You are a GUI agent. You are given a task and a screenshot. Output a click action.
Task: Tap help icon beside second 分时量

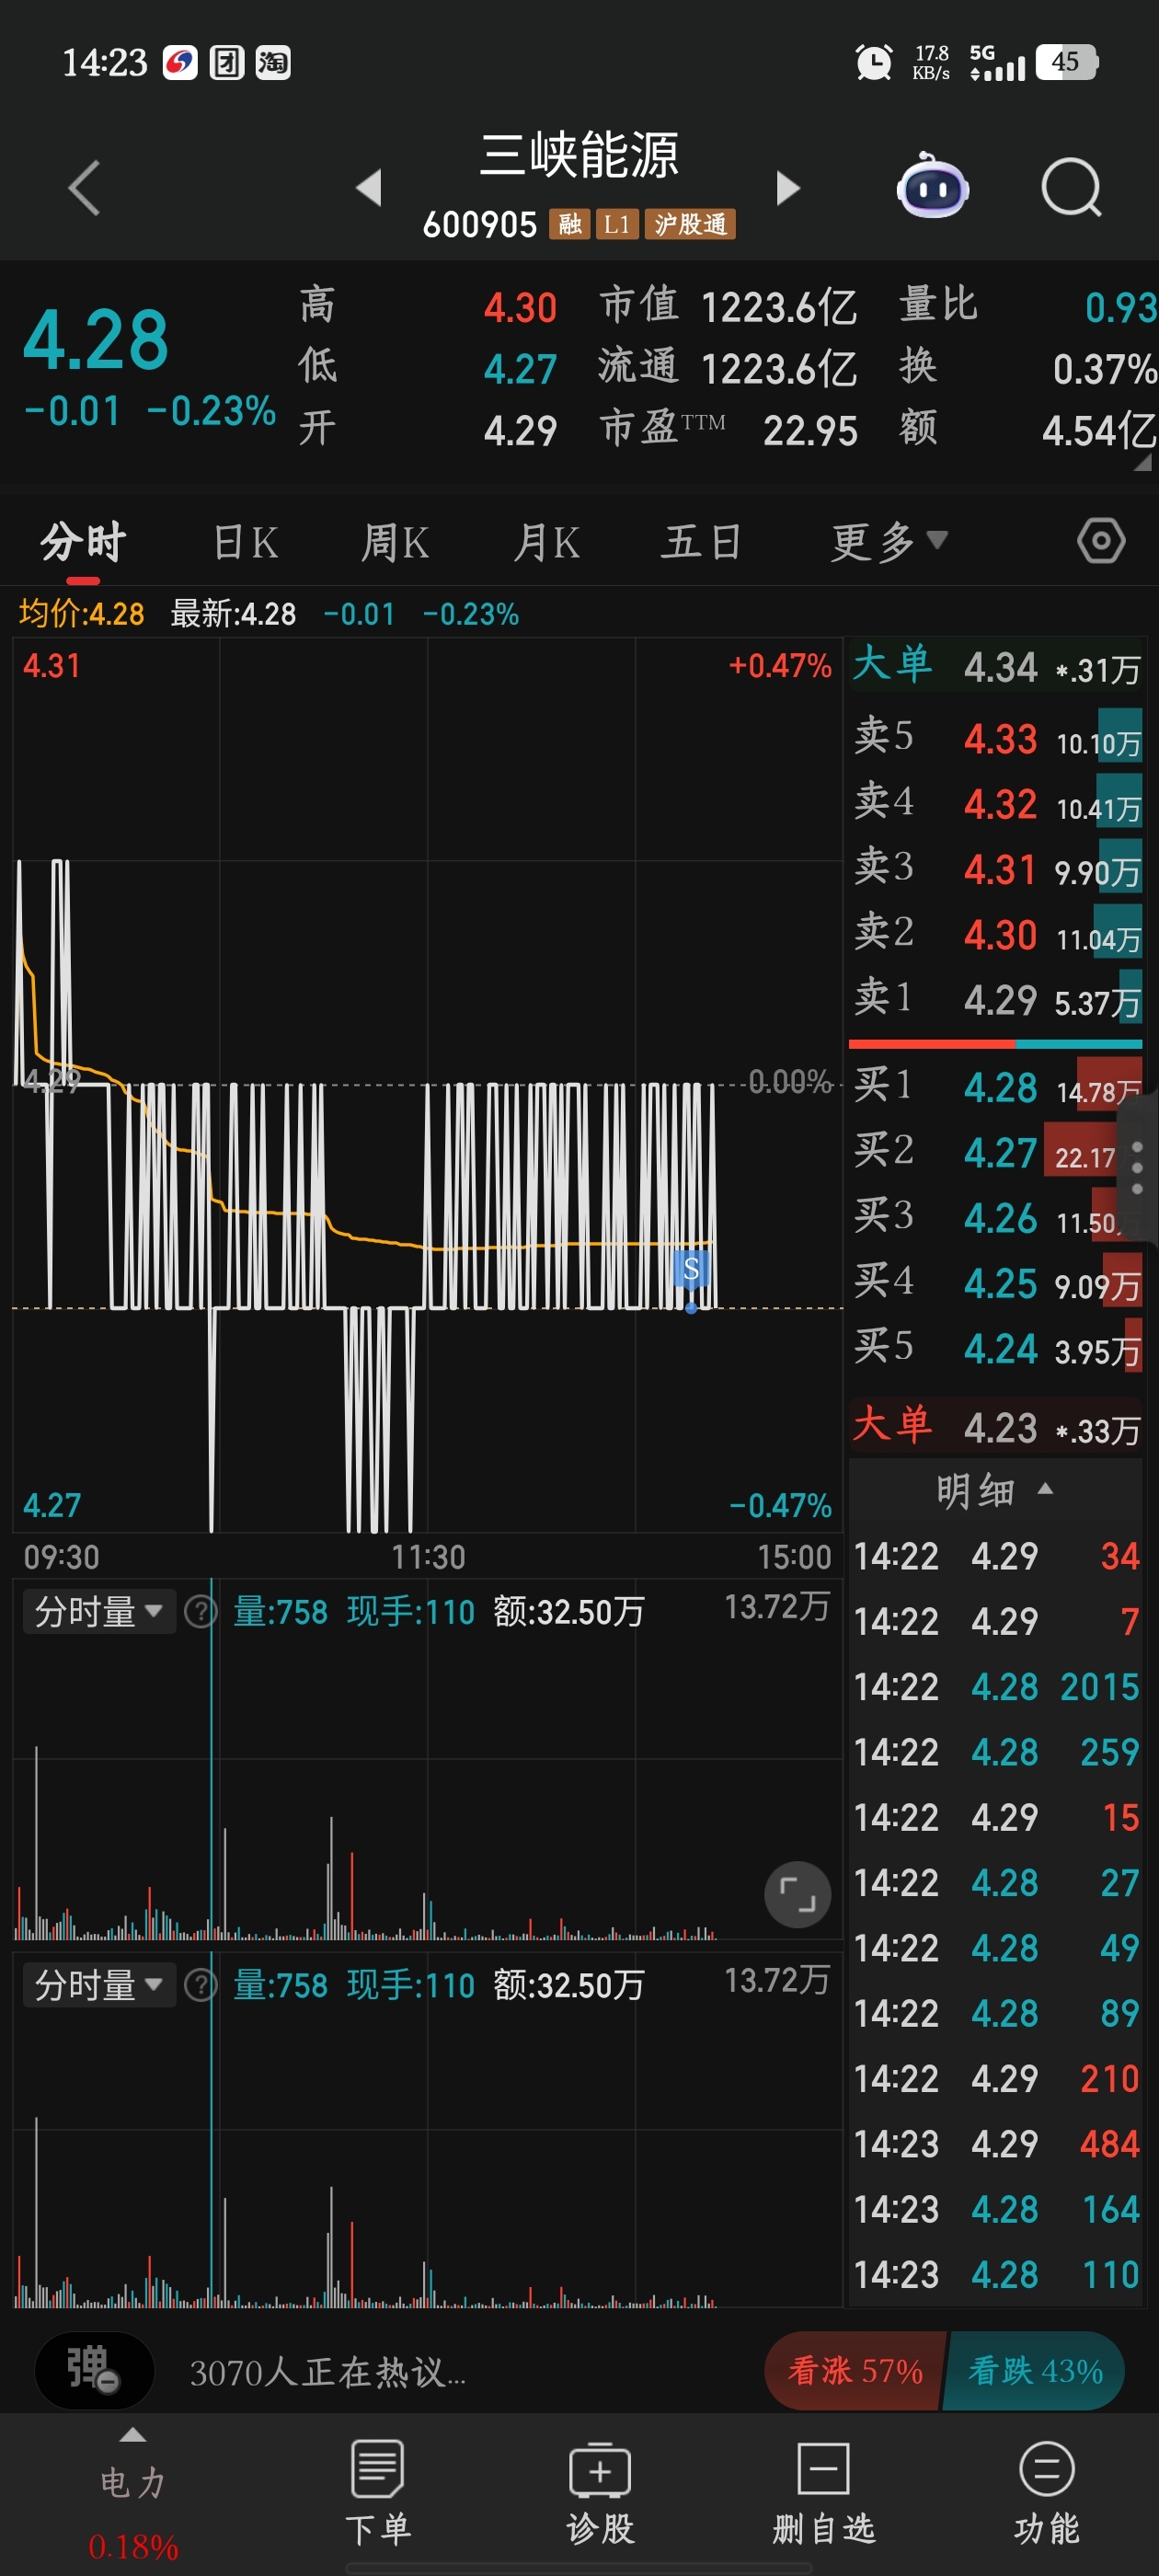coord(201,1985)
